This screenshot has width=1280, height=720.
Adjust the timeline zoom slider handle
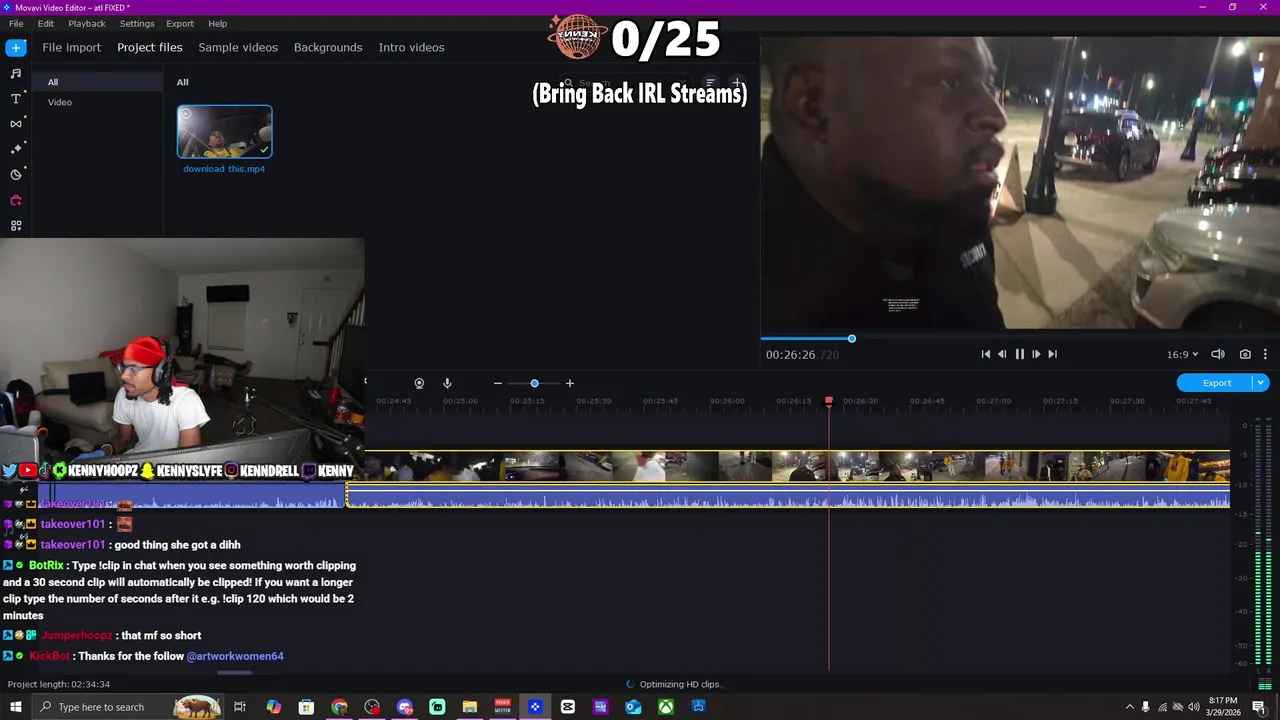[x=534, y=383]
